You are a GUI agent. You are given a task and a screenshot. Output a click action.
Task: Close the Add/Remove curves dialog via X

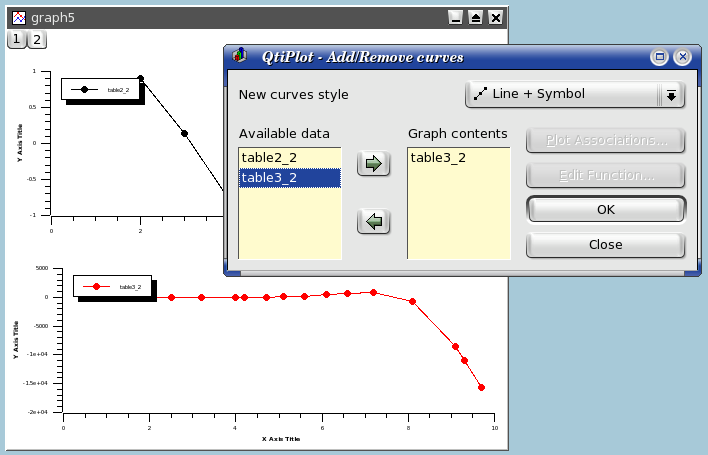click(682, 57)
